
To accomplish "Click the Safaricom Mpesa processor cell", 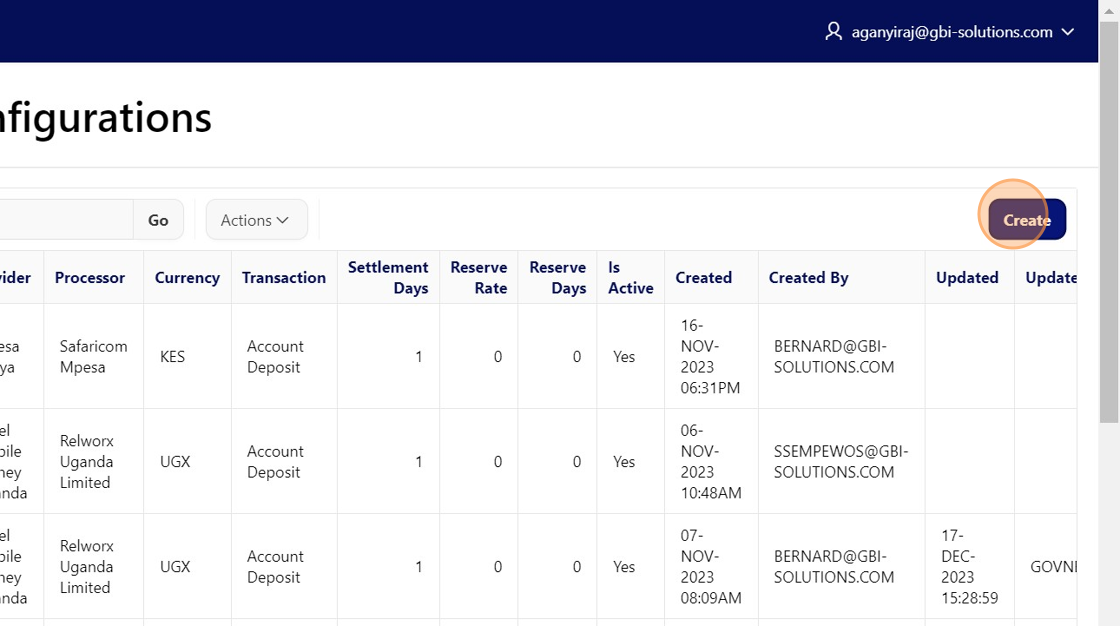I will [x=93, y=357].
